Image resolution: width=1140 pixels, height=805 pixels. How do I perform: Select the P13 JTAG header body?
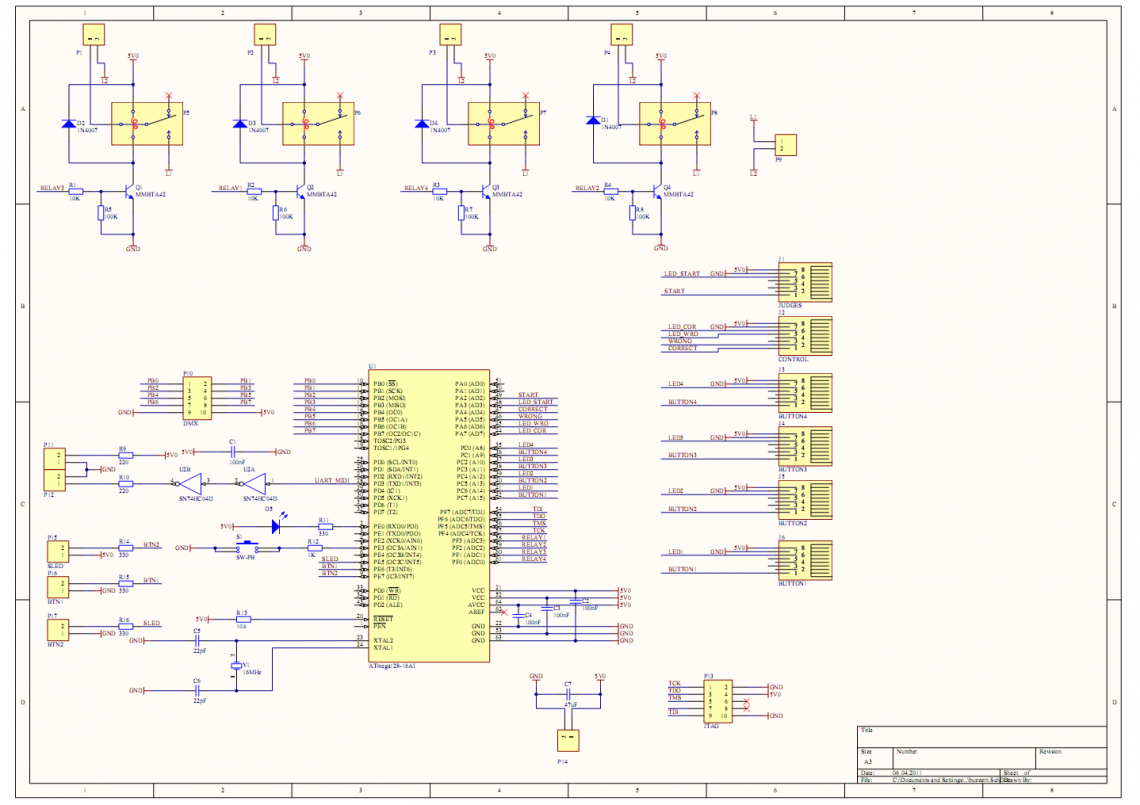point(718,701)
